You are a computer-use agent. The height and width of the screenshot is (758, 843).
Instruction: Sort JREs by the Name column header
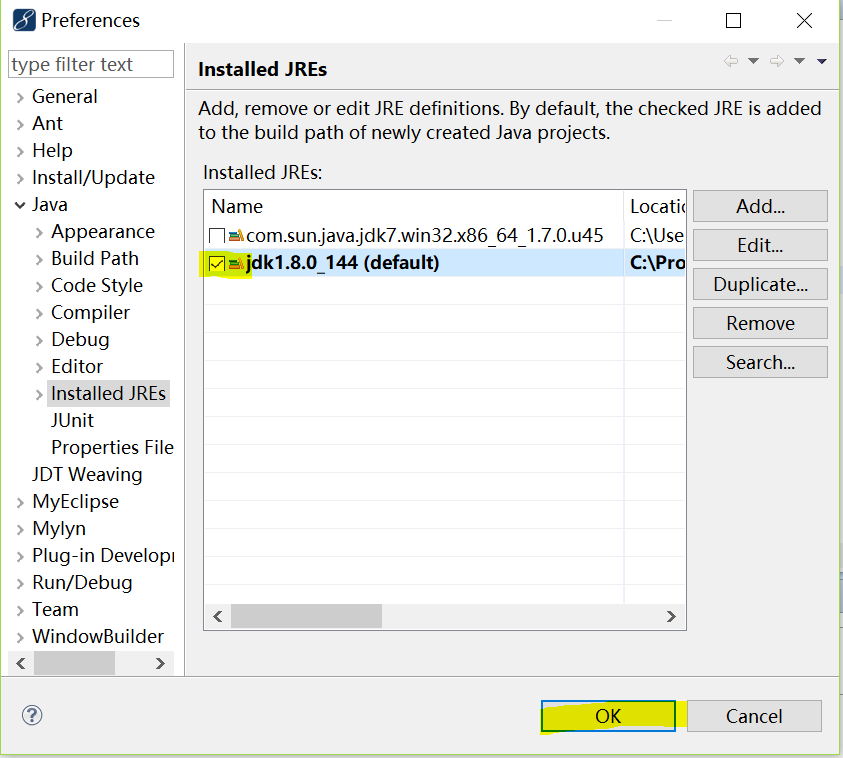tap(413, 206)
